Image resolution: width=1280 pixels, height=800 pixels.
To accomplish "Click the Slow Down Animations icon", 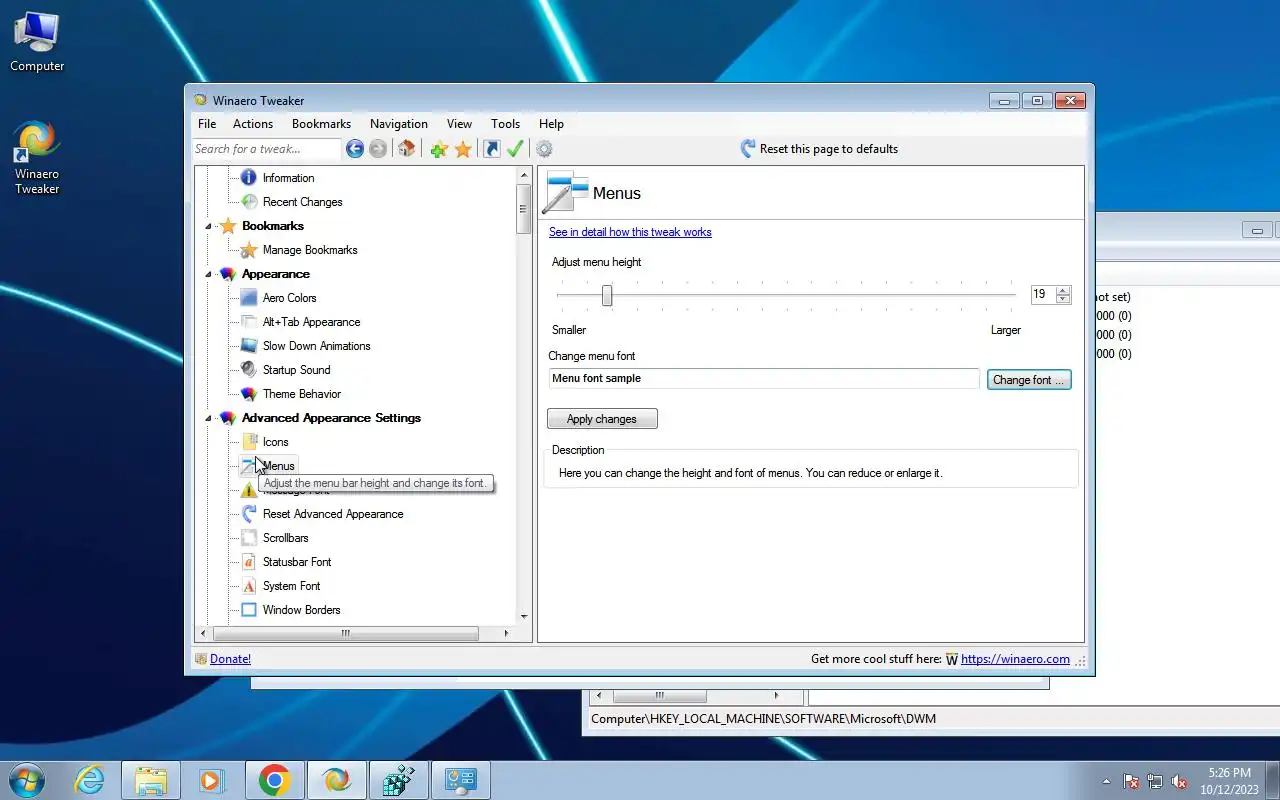I will 249,346.
